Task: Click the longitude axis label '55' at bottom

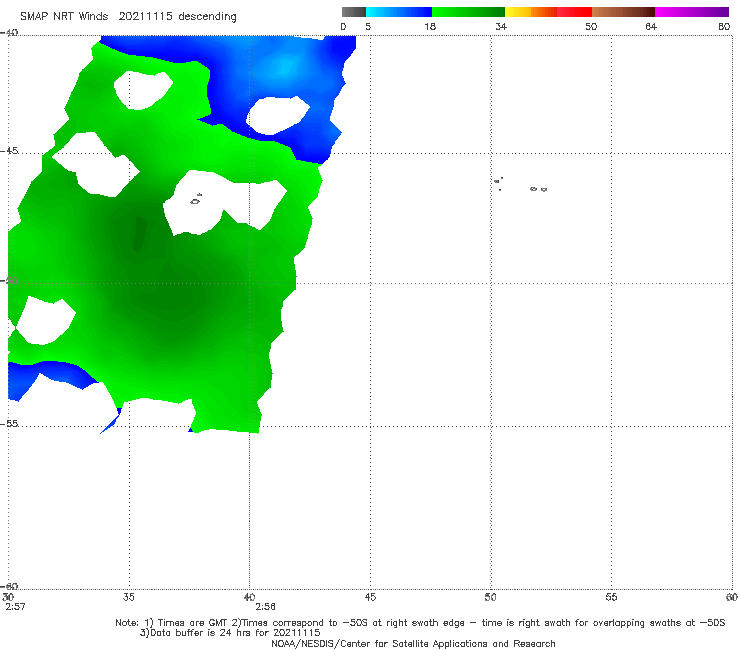Action: pyautogui.click(x=611, y=597)
